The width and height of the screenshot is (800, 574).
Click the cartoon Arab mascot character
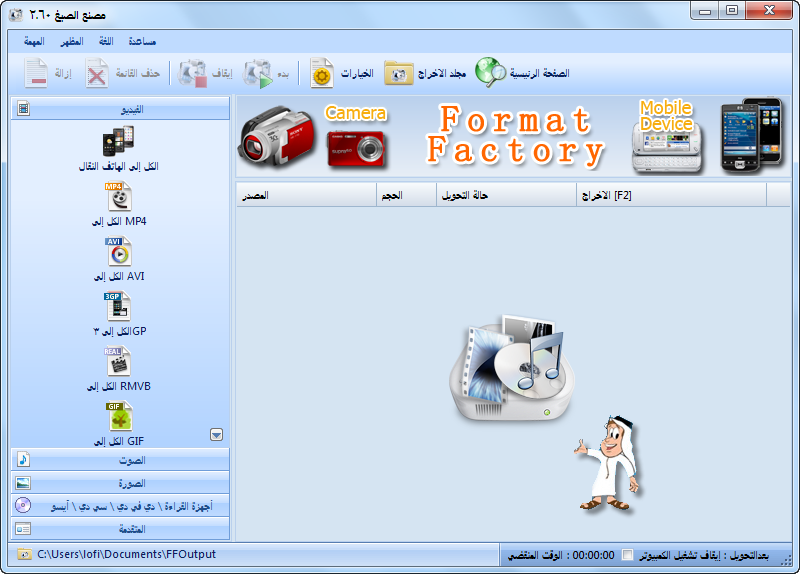pos(608,463)
